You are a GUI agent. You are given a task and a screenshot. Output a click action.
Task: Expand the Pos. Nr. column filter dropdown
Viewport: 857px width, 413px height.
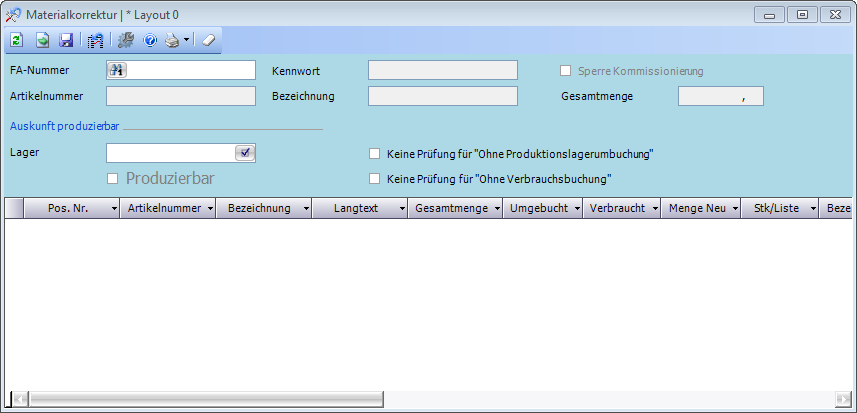(114, 208)
